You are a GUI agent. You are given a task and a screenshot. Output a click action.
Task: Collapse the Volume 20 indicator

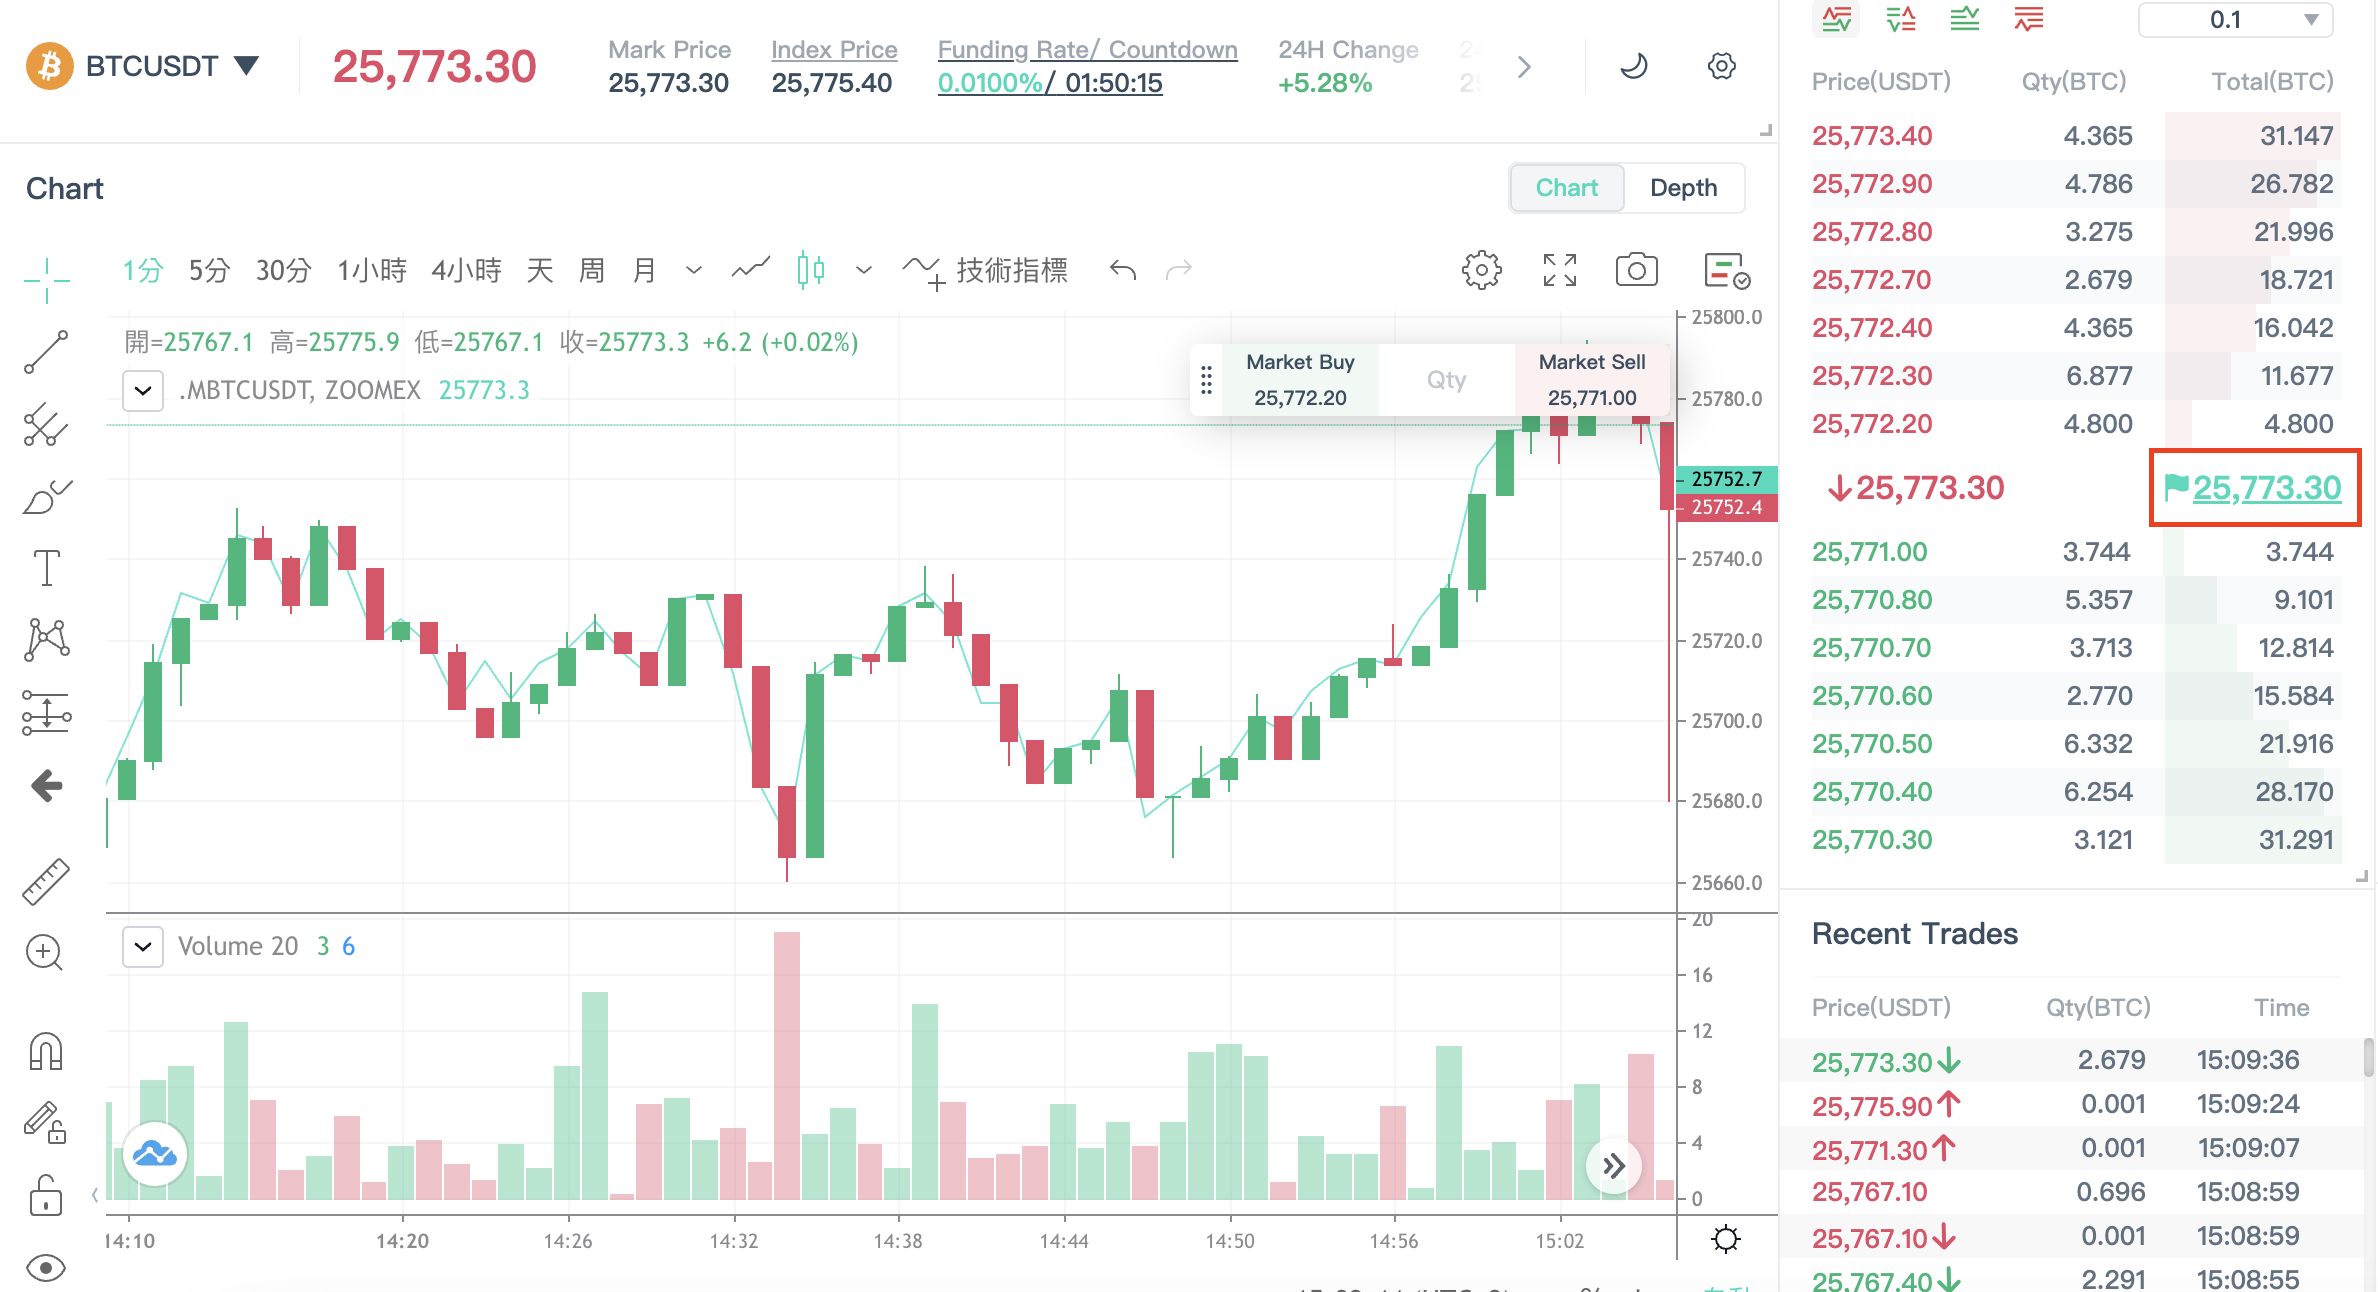[x=143, y=946]
